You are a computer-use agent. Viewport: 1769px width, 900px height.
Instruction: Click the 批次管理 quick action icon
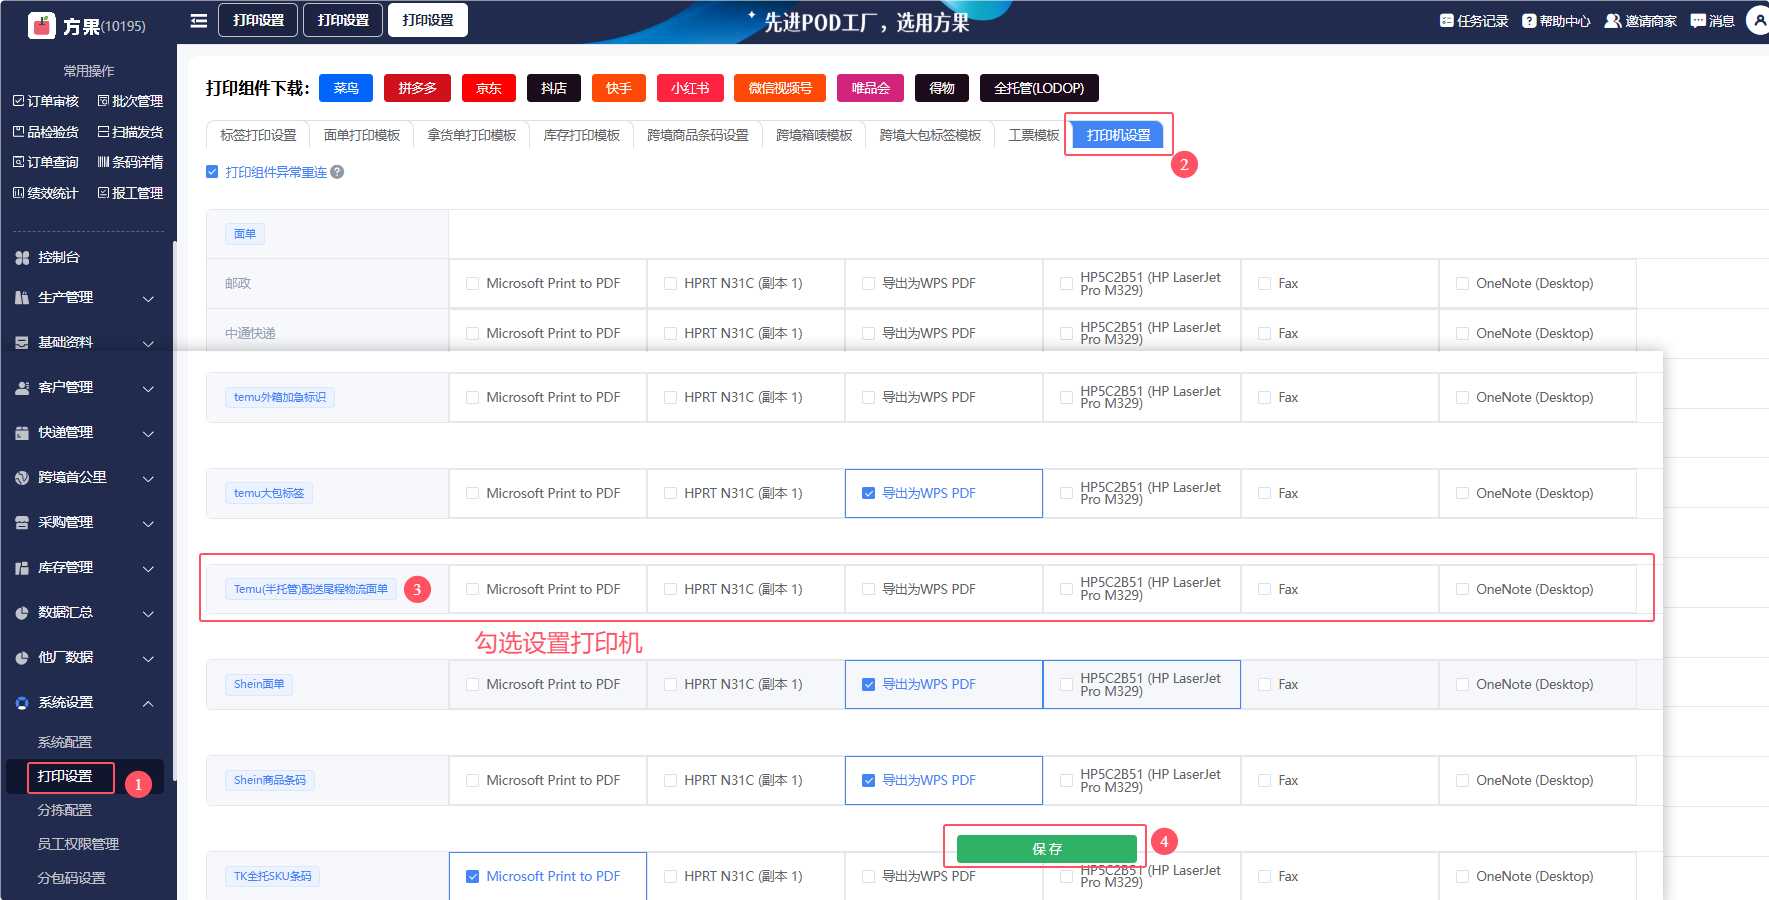[x=103, y=101]
